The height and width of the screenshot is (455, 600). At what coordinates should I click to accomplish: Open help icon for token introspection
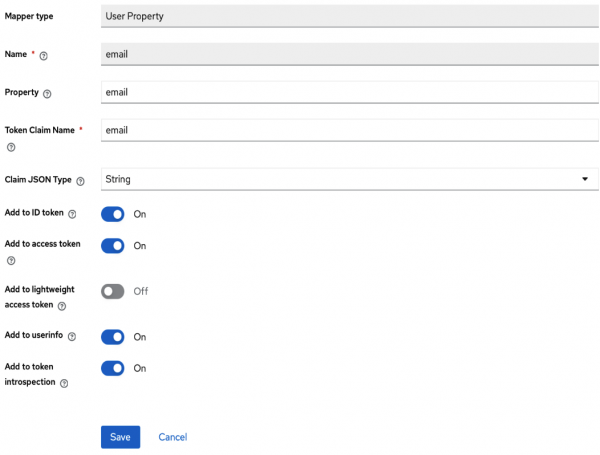64,383
